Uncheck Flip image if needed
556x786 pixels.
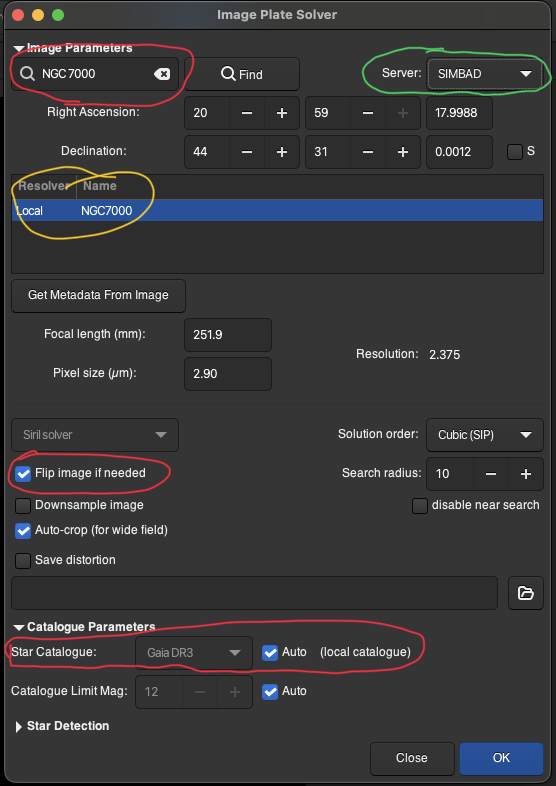pos(23,473)
